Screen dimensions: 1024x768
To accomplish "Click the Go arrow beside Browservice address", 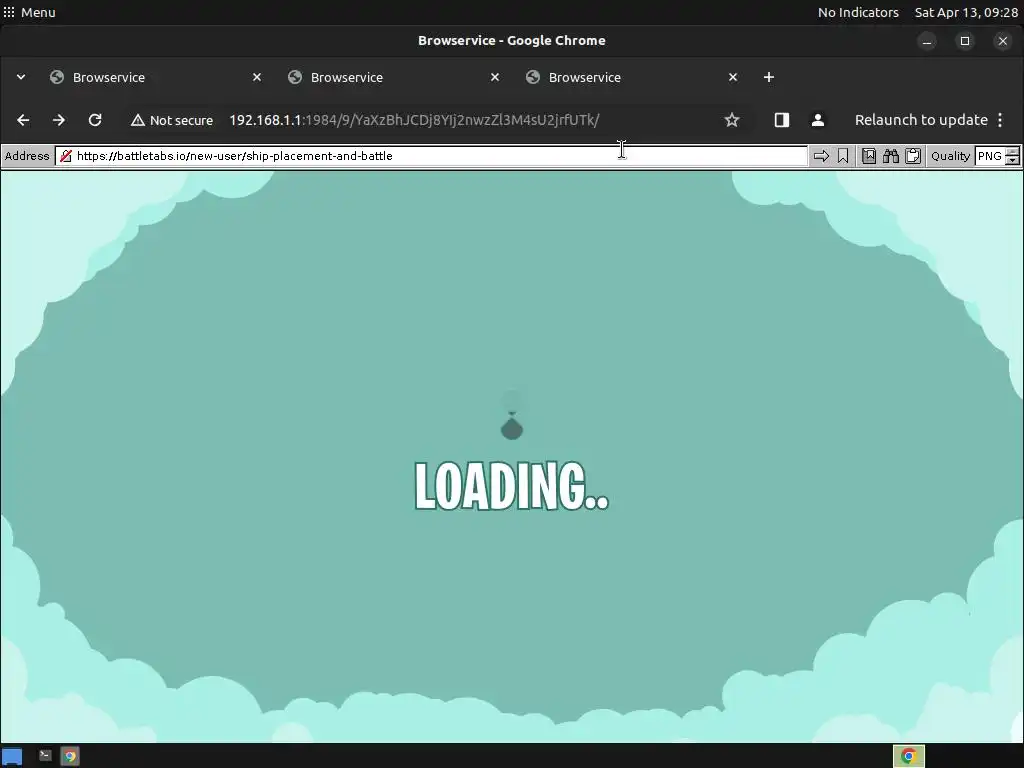I will coord(821,156).
